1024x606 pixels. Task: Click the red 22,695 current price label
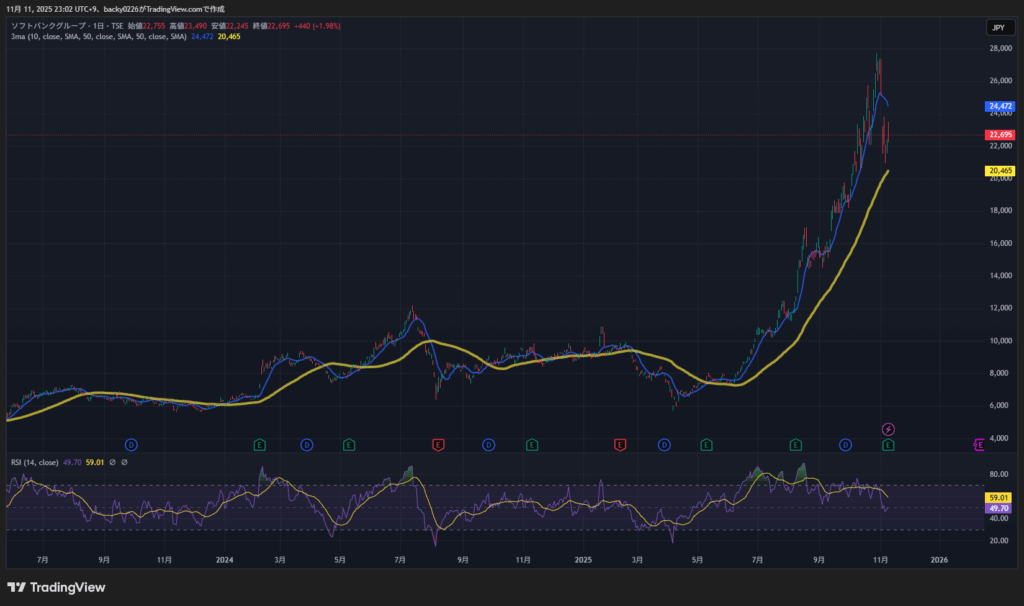click(1000, 135)
